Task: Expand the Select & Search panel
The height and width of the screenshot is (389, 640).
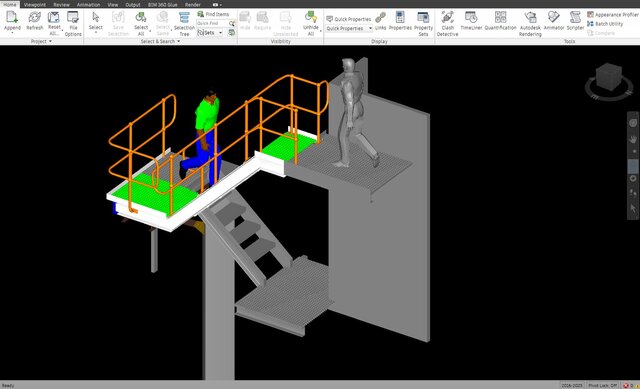Action: 160,41
